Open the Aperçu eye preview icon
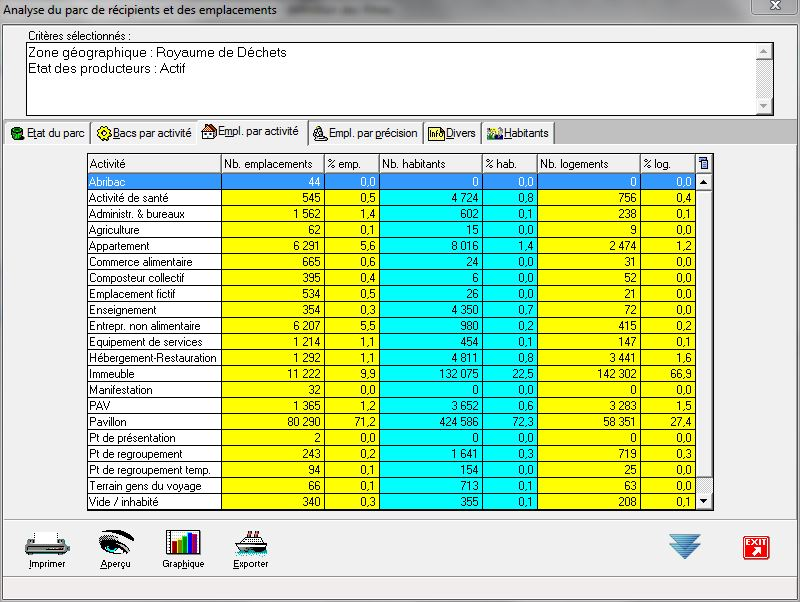800x602 pixels. pos(115,543)
